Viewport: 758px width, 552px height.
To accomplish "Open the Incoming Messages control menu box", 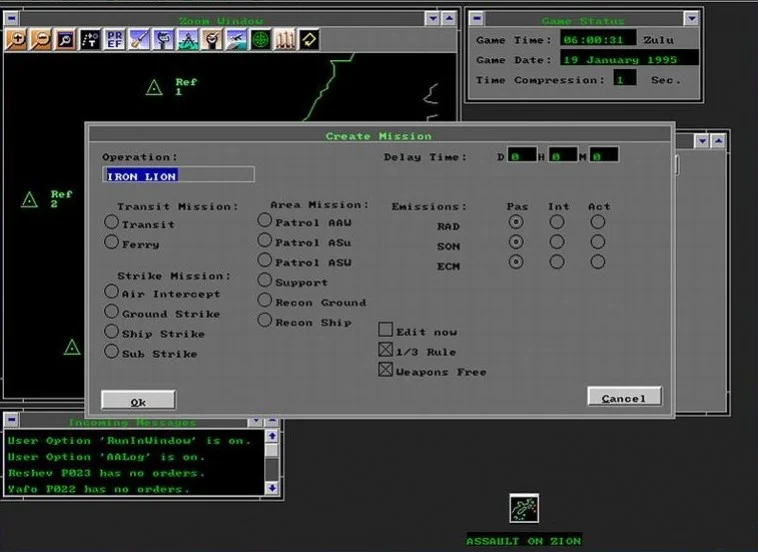I will coord(12,420).
